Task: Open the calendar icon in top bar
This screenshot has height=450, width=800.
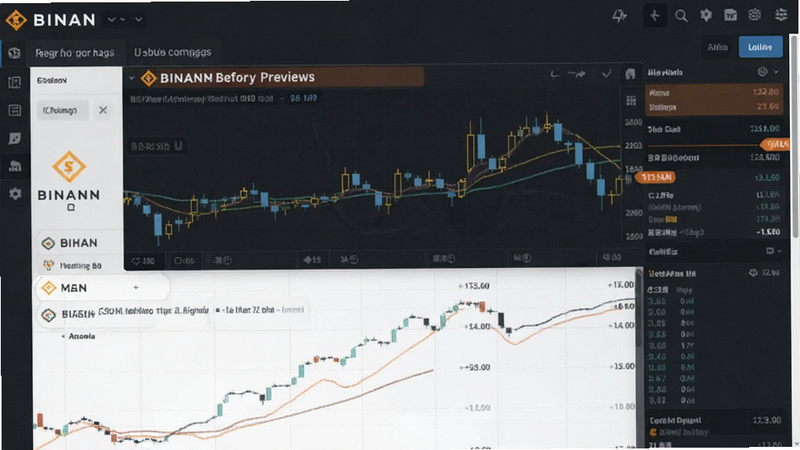Action: [x=731, y=15]
